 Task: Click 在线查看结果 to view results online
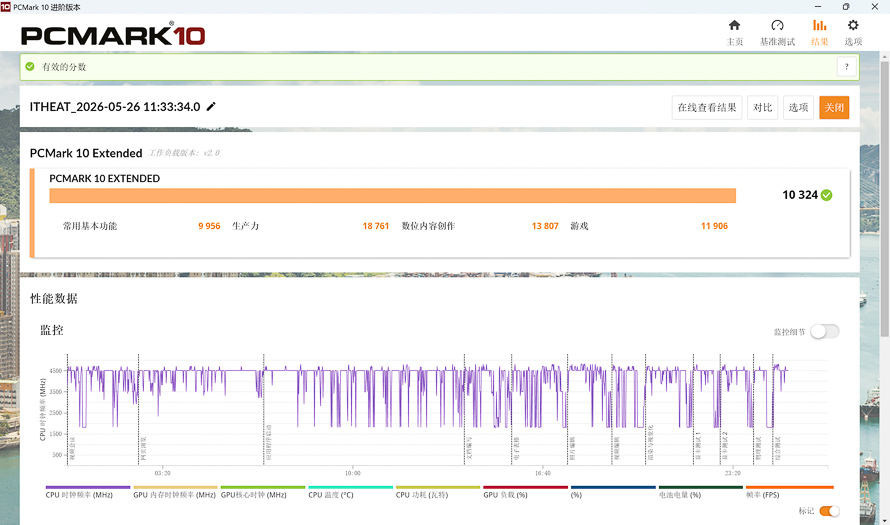(707, 107)
